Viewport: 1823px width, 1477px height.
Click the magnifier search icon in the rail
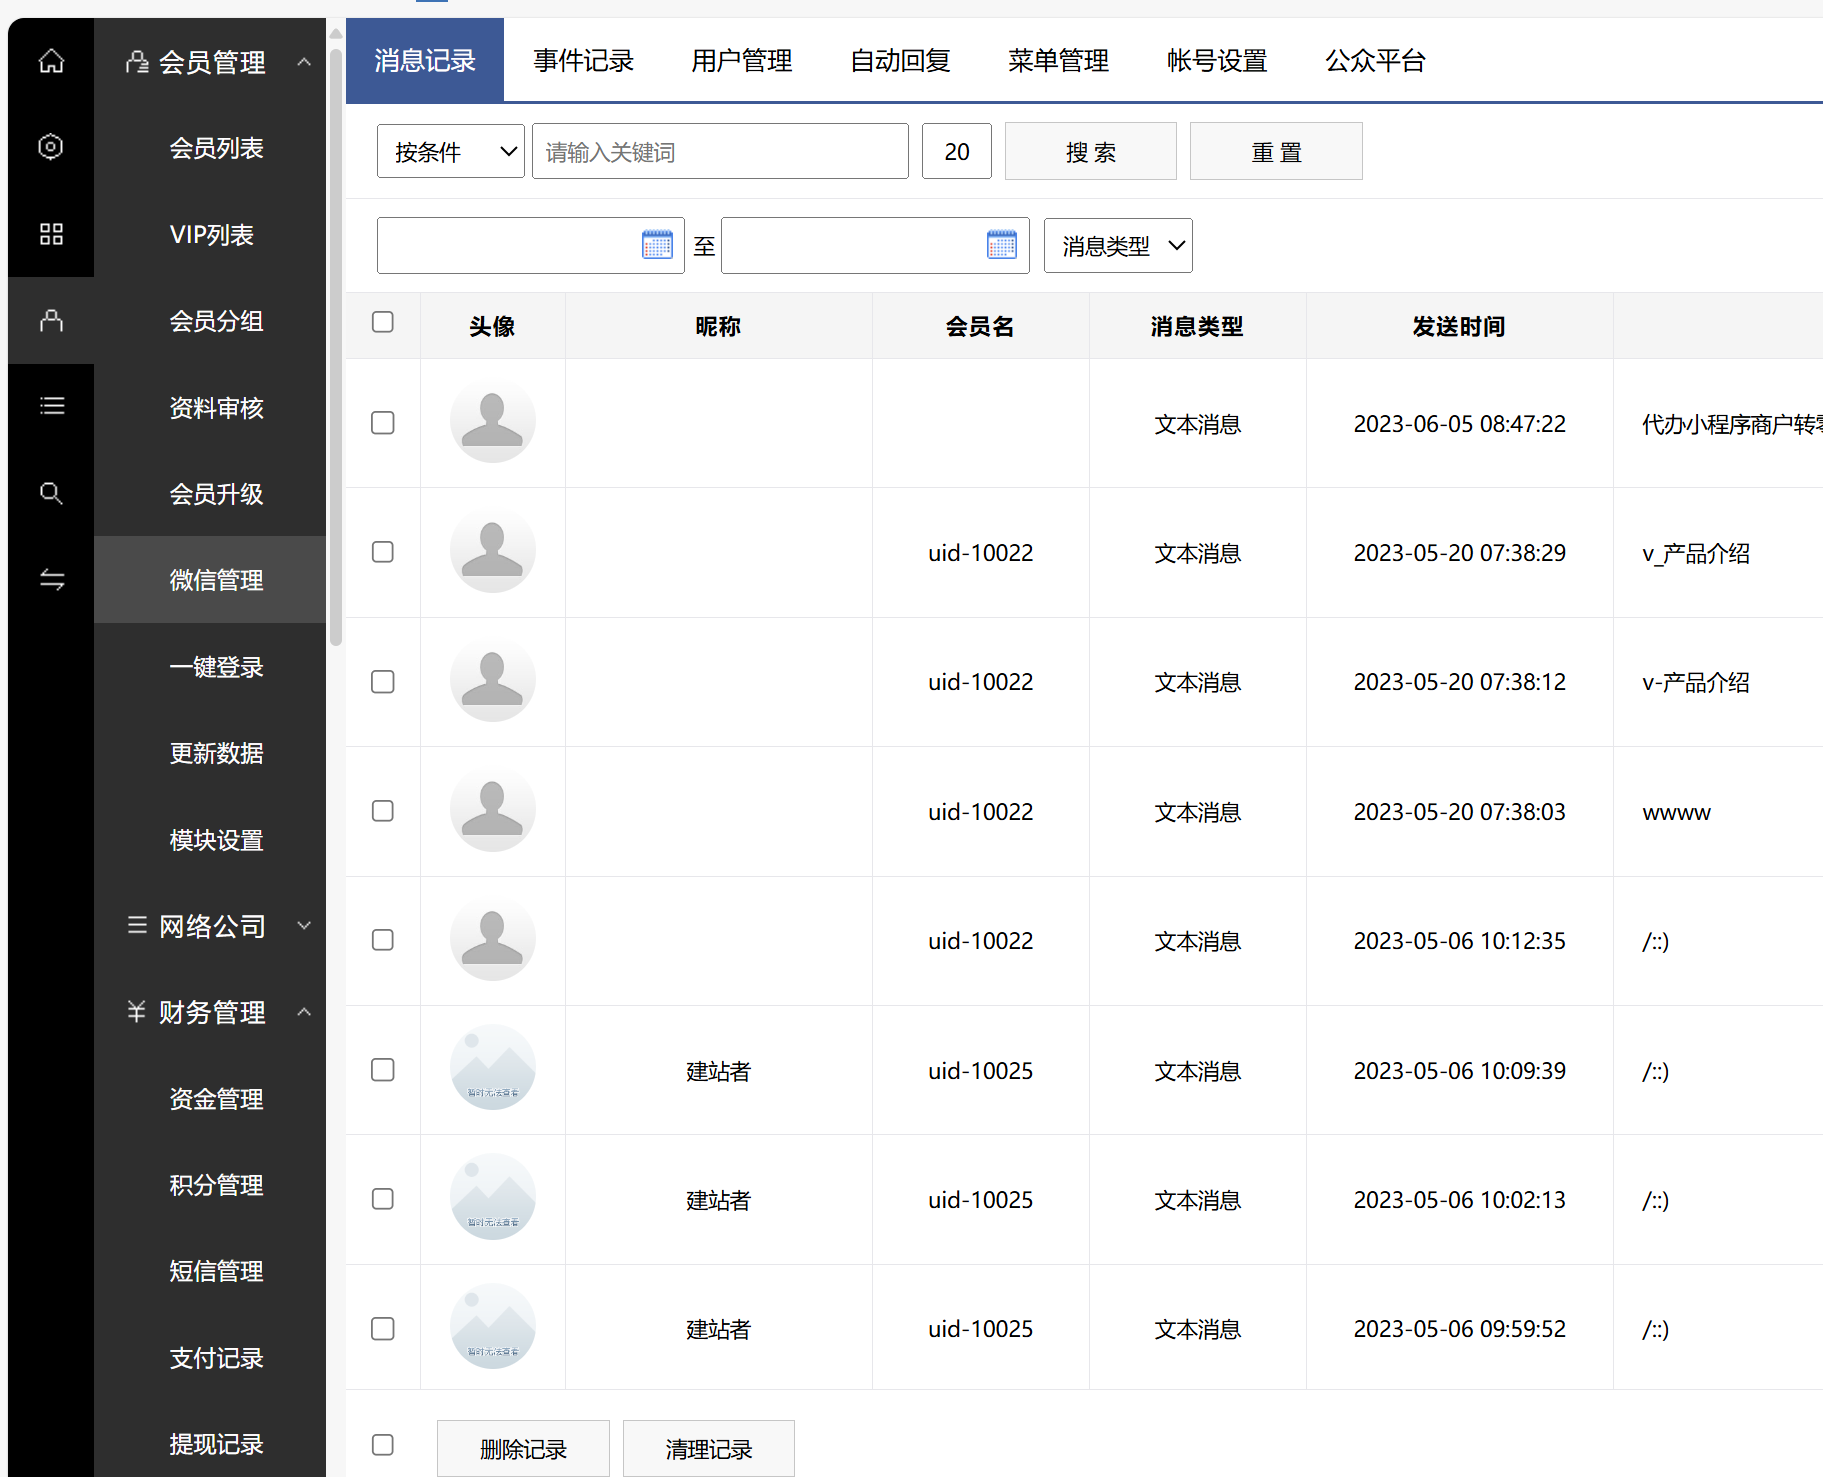[x=51, y=493]
